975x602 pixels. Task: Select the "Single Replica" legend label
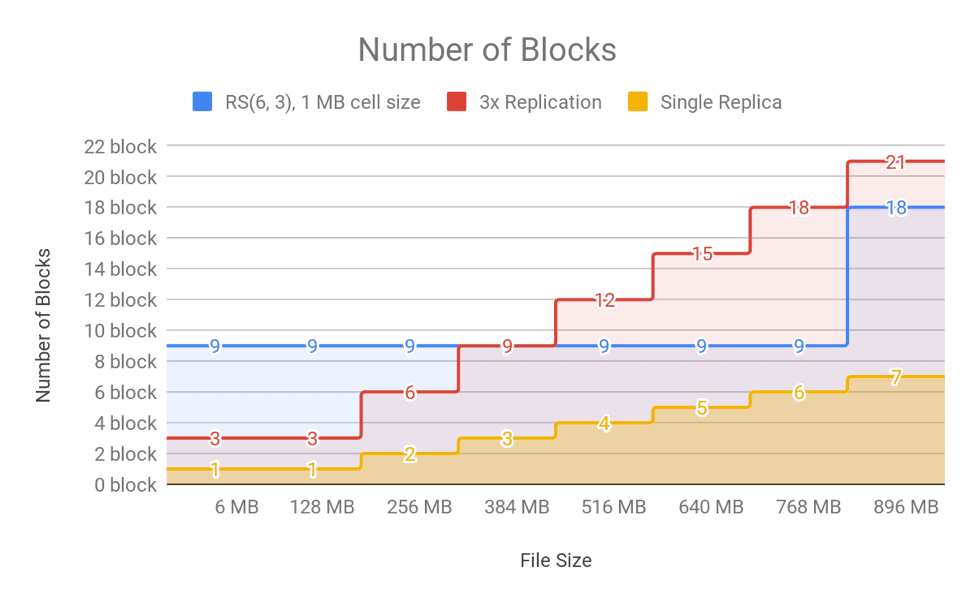[720, 102]
